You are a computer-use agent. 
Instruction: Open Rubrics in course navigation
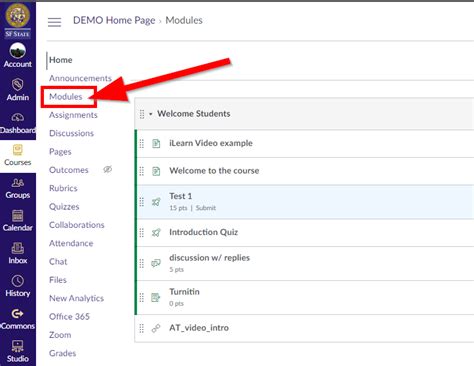[63, 188]
